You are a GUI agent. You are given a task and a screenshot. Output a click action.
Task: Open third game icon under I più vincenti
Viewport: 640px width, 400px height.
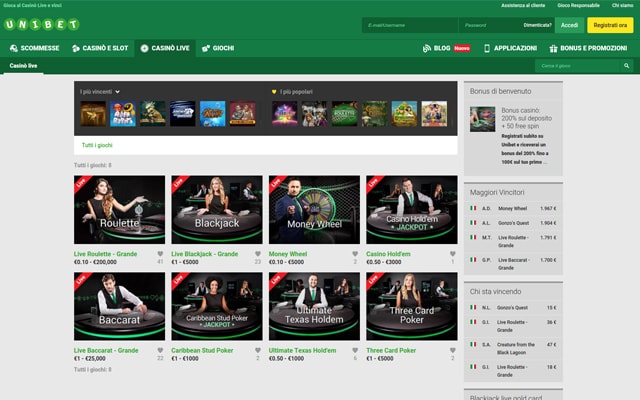[153, 113]
